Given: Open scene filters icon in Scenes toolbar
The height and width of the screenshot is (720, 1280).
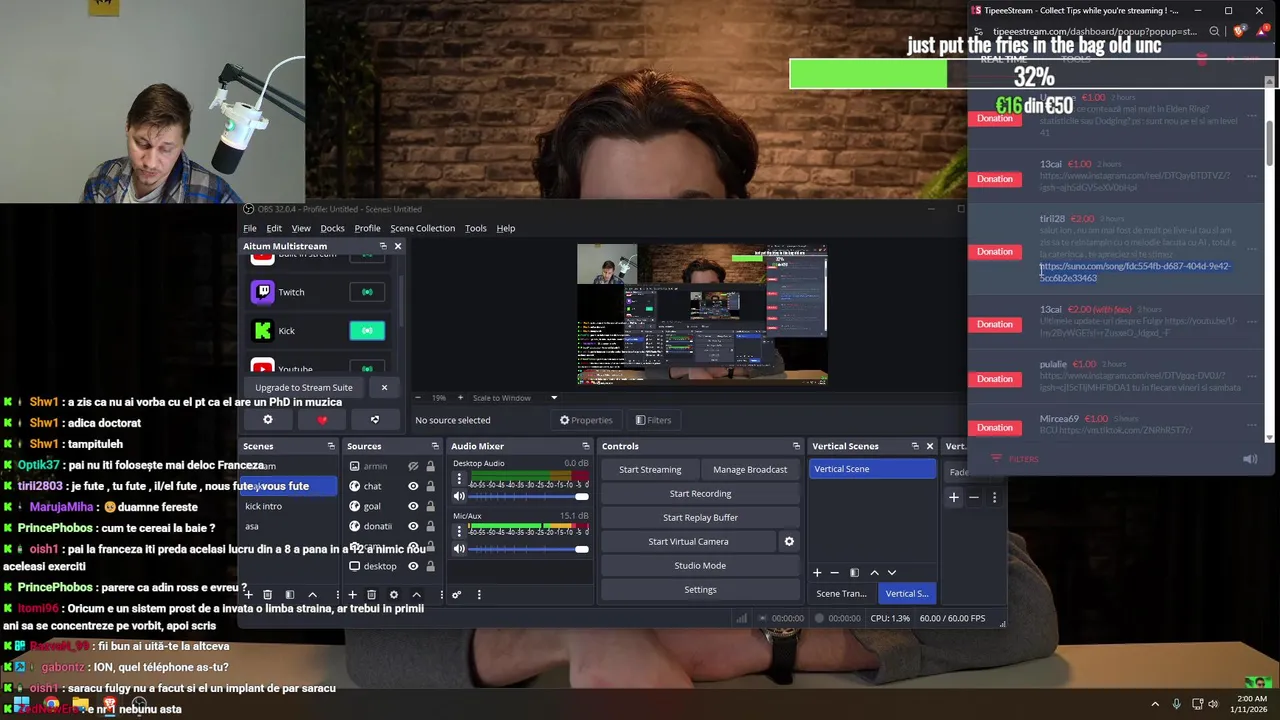Looking at the screenshot, I should [290, 595].
